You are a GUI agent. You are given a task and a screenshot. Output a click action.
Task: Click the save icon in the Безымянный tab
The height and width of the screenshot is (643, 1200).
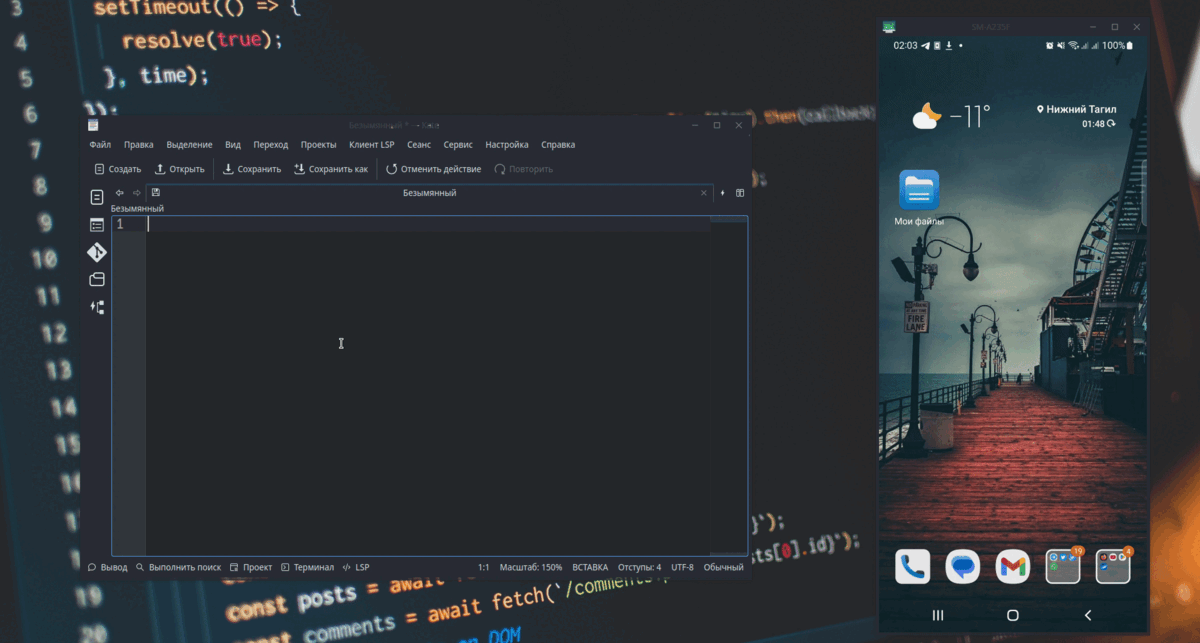click(156, 193)
